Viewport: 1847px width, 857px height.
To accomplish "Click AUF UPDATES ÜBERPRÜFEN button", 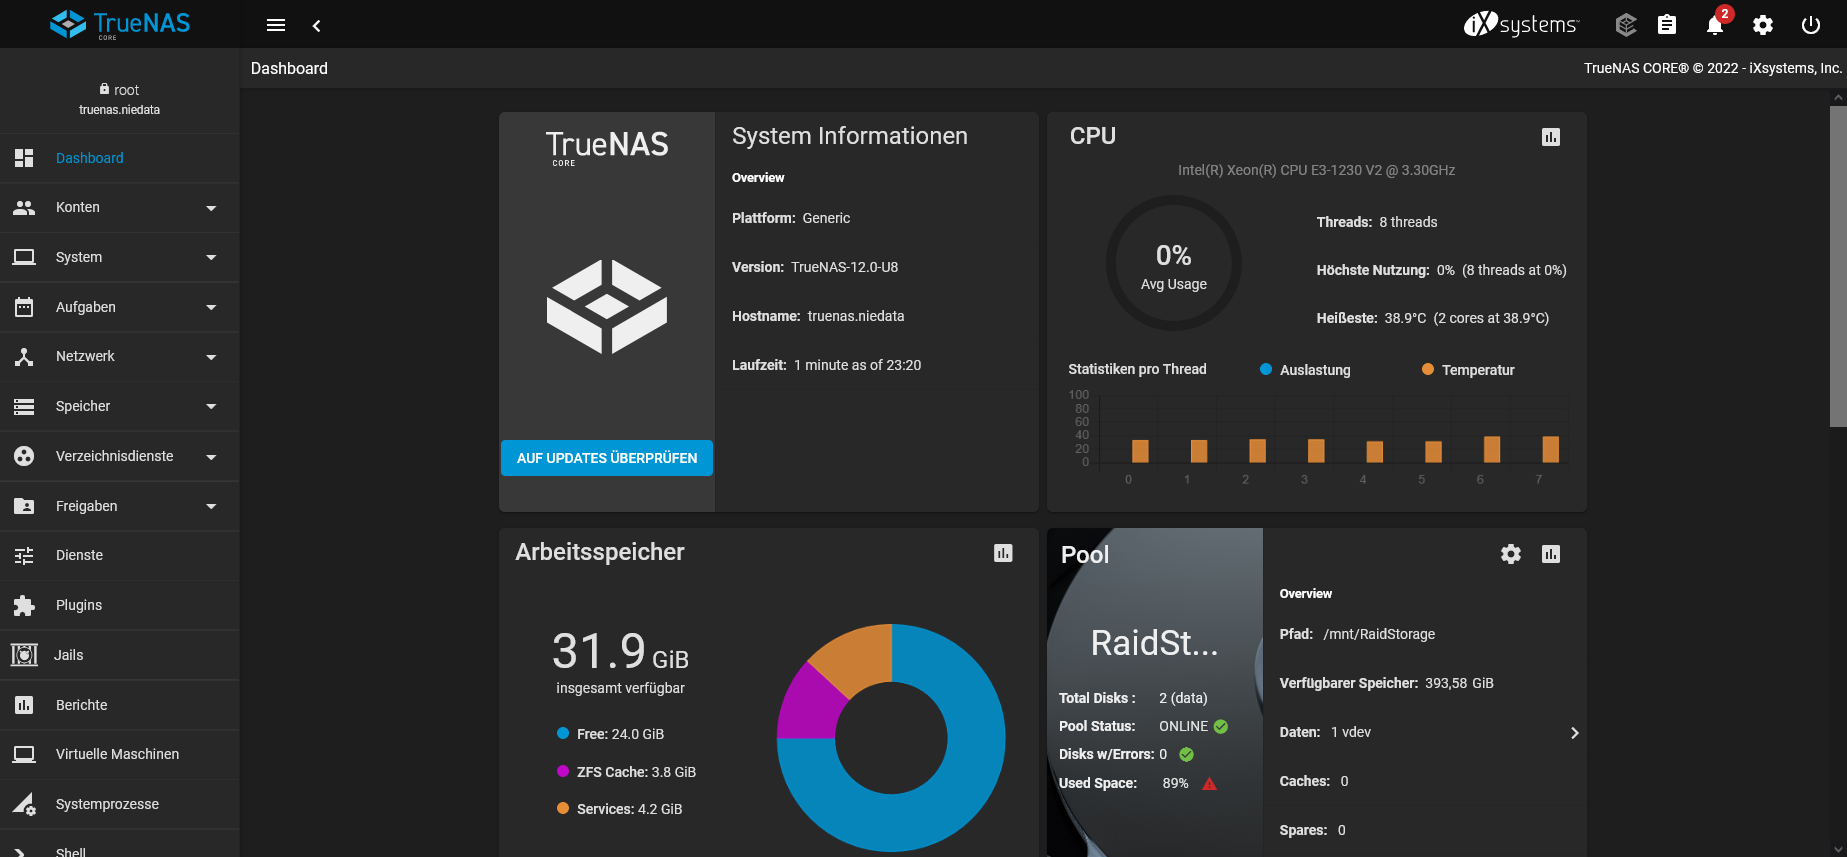I will pos(607,458).
